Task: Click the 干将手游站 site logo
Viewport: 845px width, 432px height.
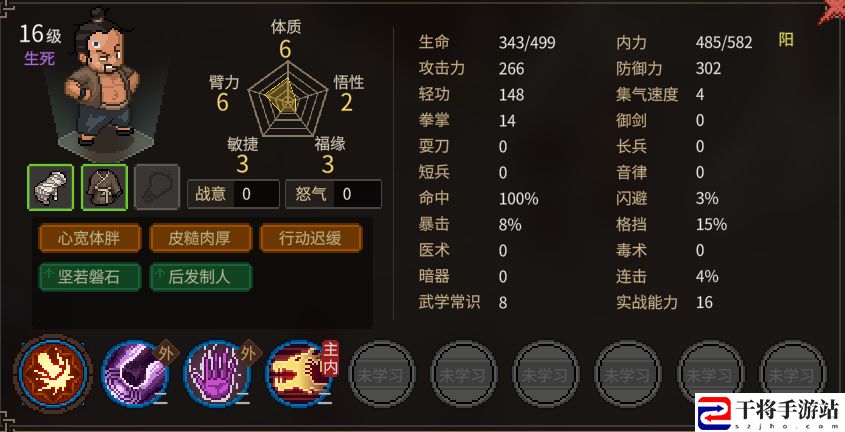Action: tap(770, 413)
